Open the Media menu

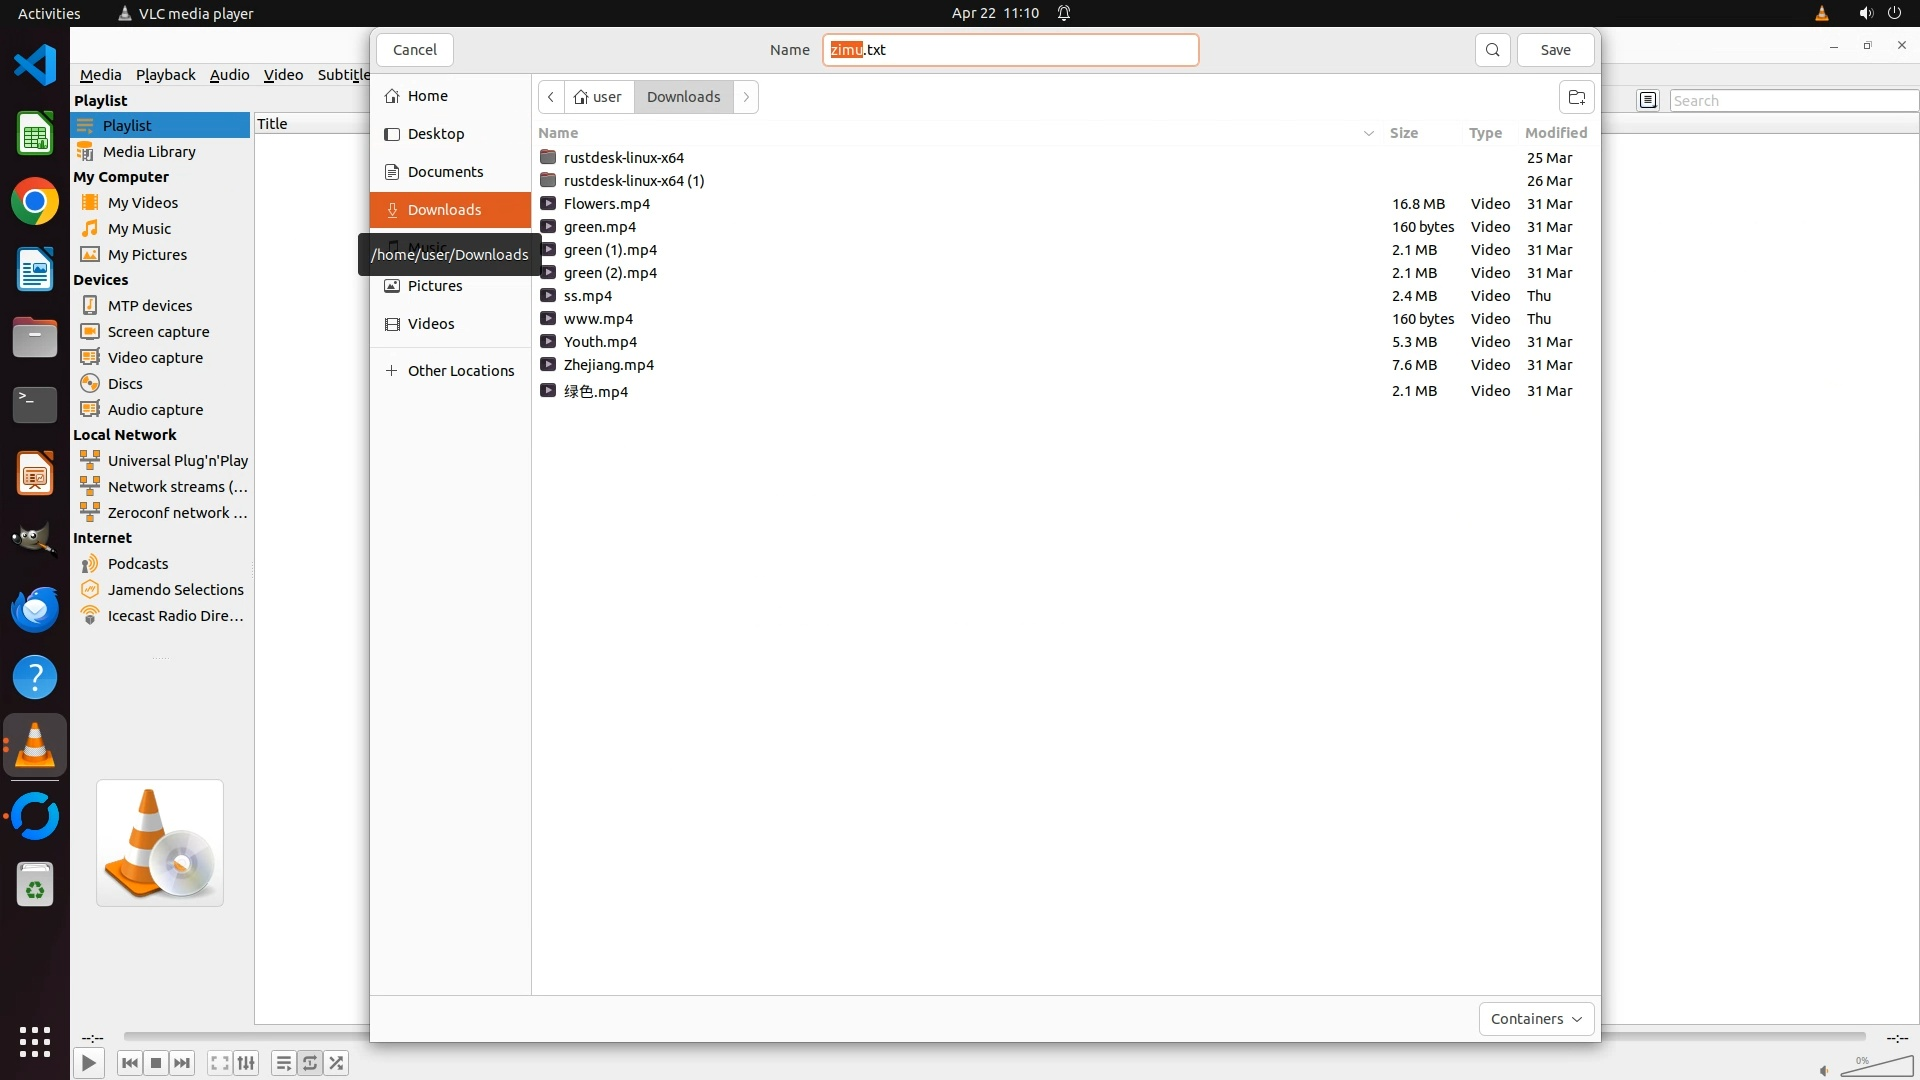click(100, 75)
